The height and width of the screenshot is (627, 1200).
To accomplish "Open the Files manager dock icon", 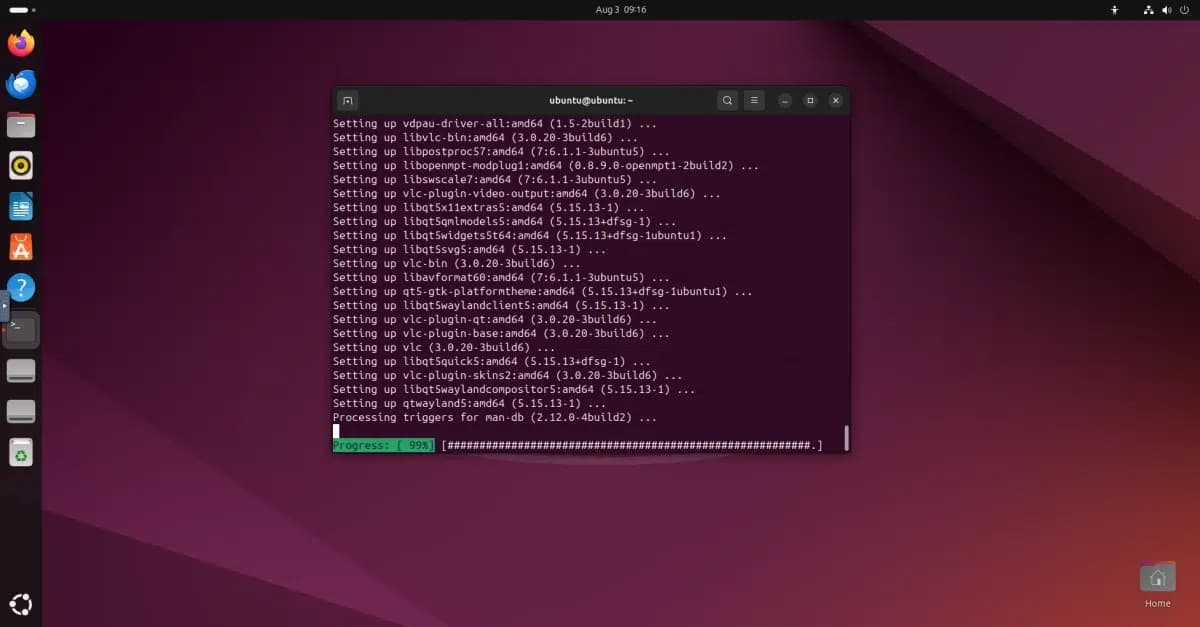I will 21,125.
